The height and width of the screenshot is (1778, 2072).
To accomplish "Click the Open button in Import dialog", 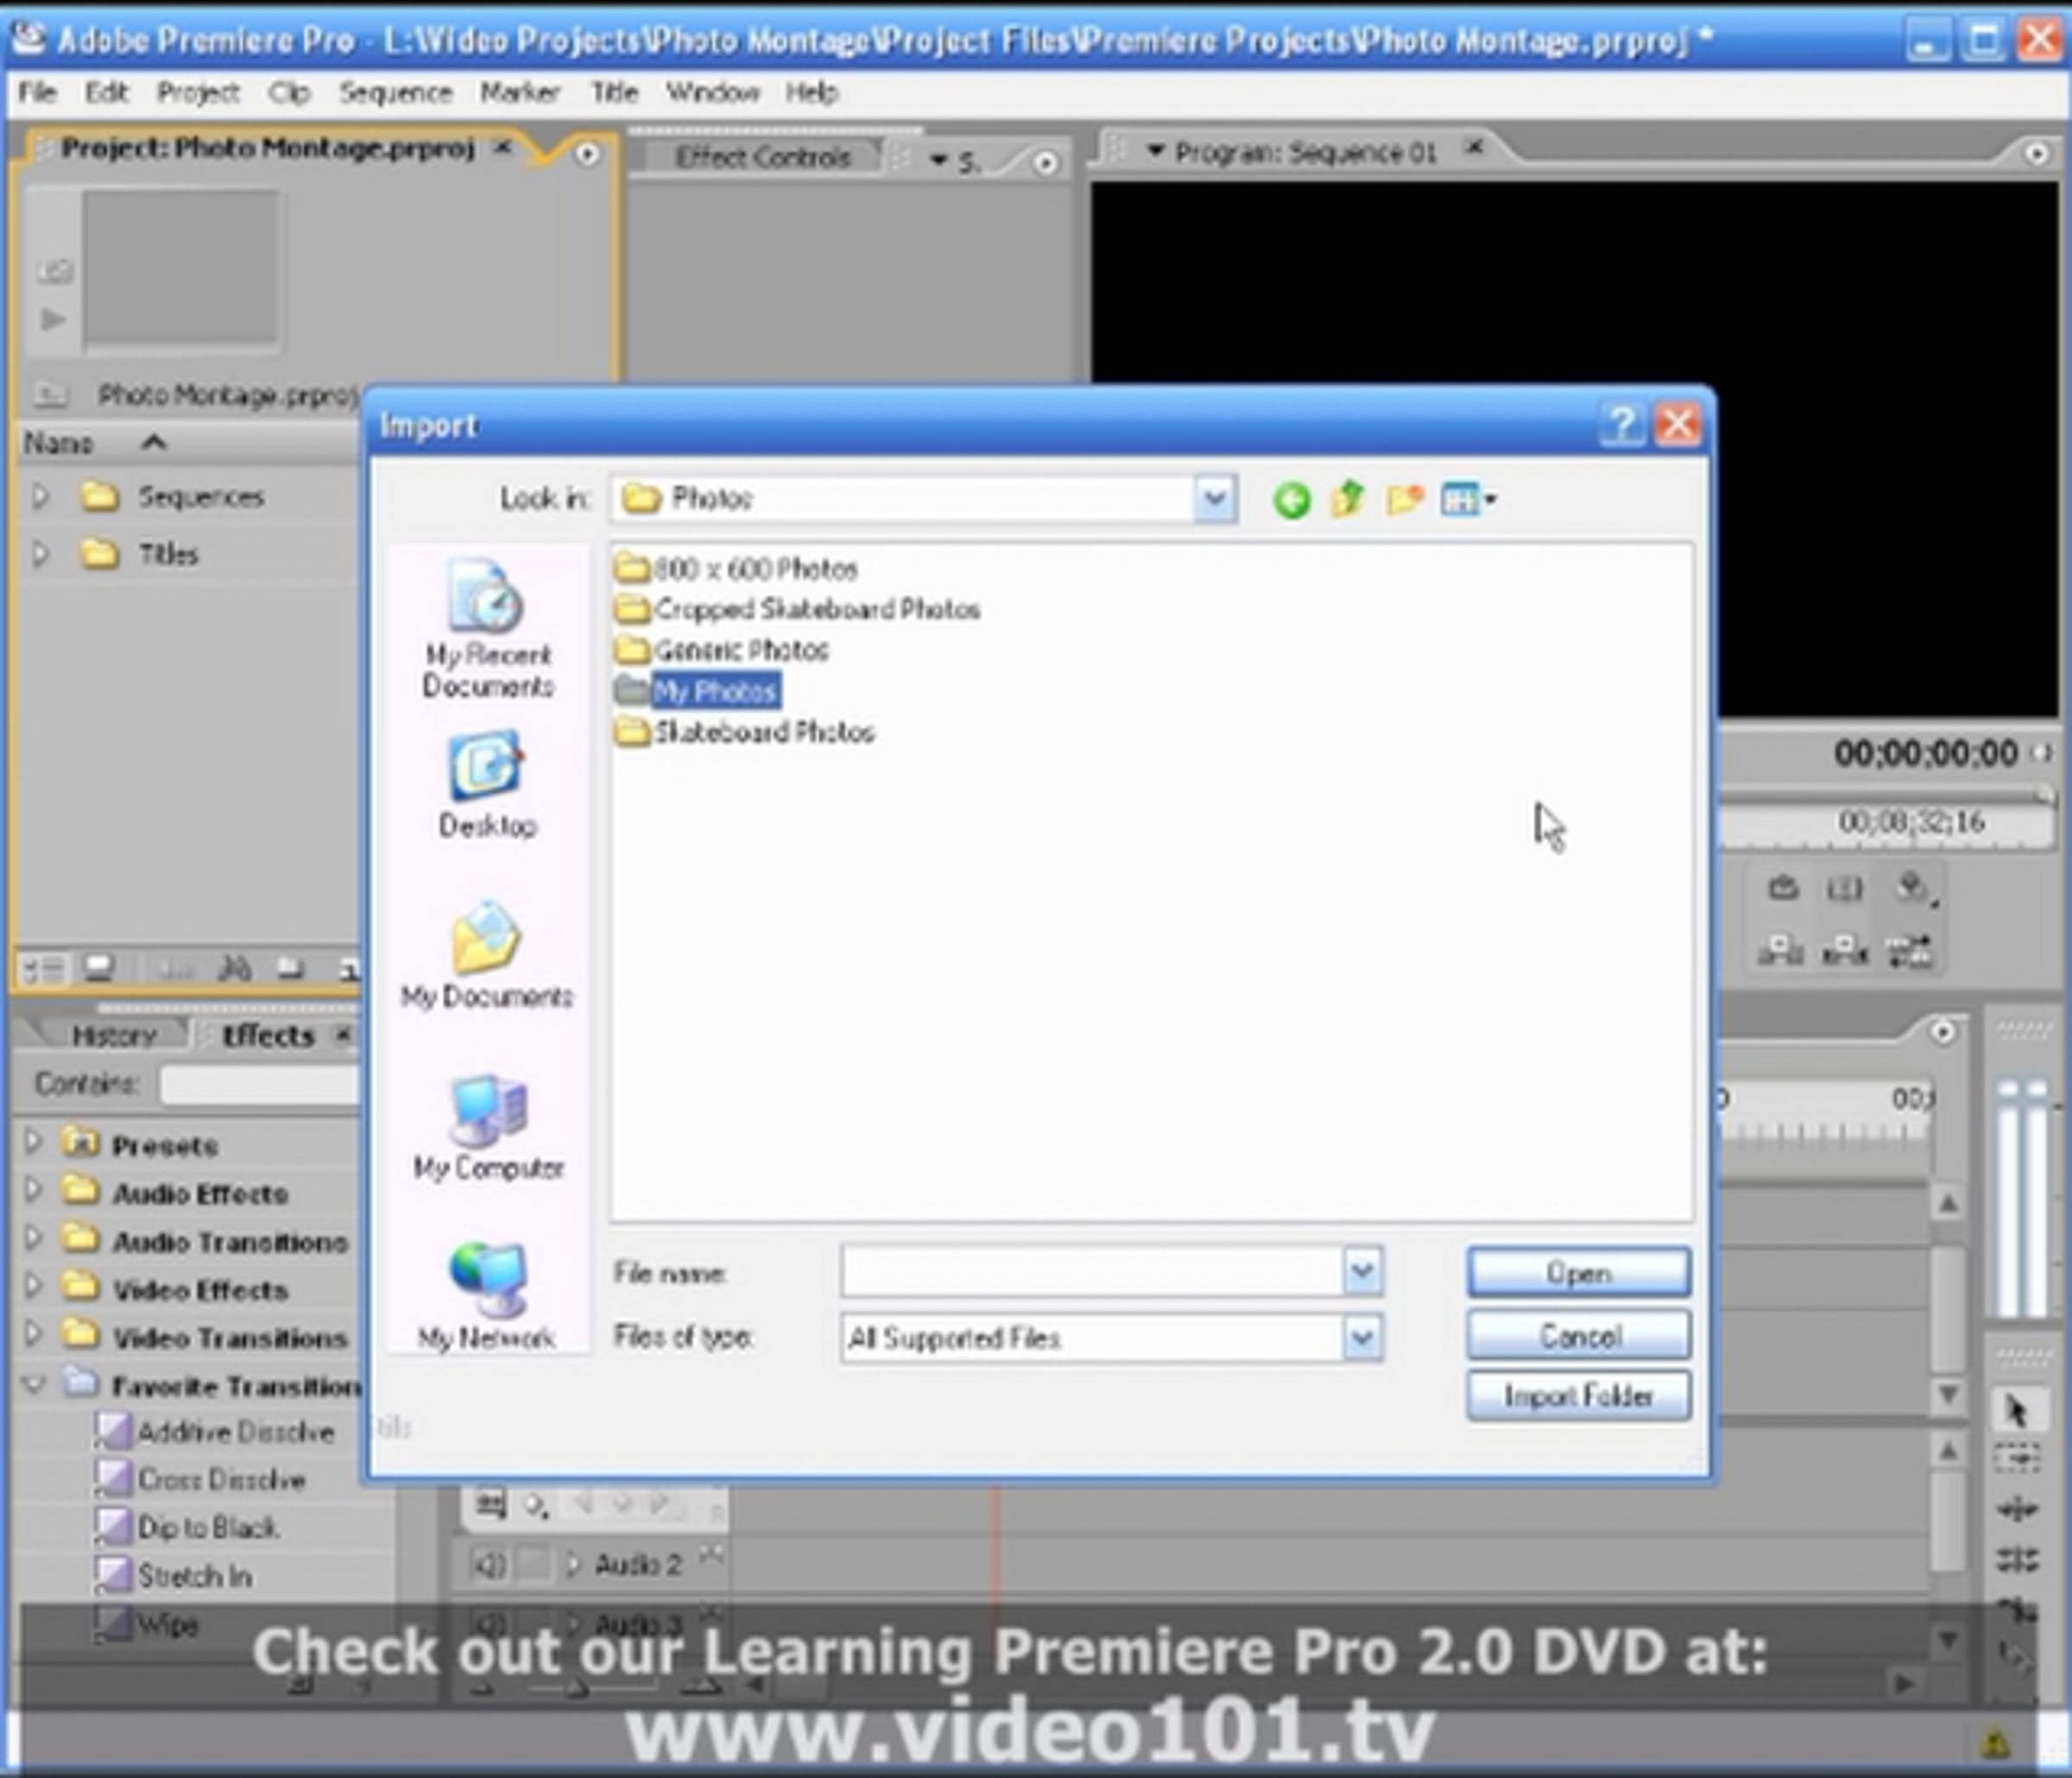I will click(x=1578, y=1273).
